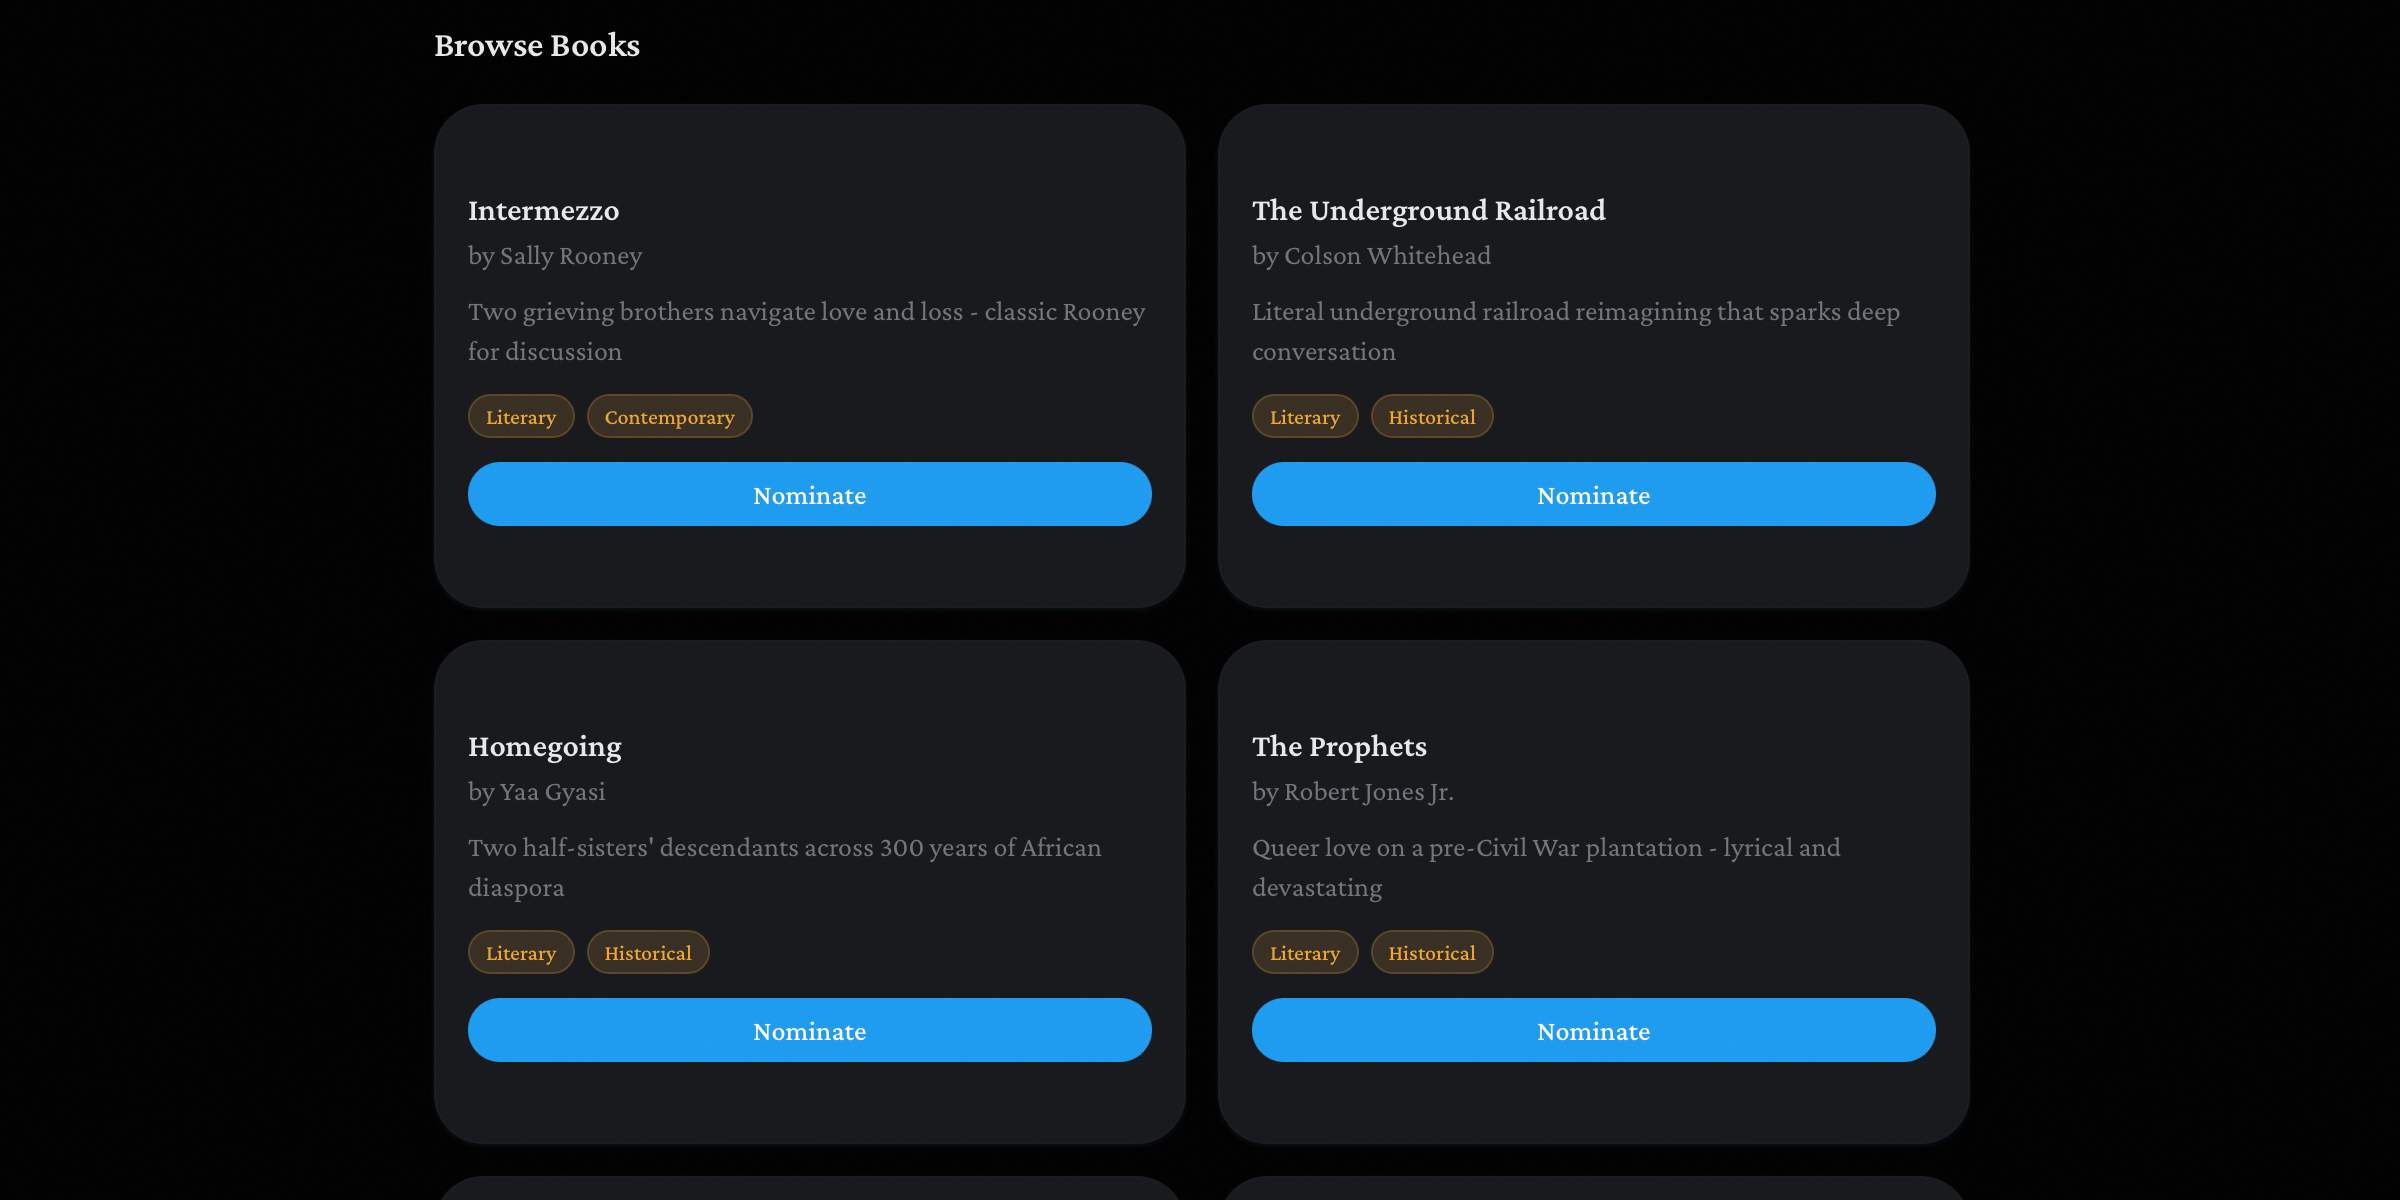
Task: Open The Underground Railroad book title
Action: point(1428,211)
